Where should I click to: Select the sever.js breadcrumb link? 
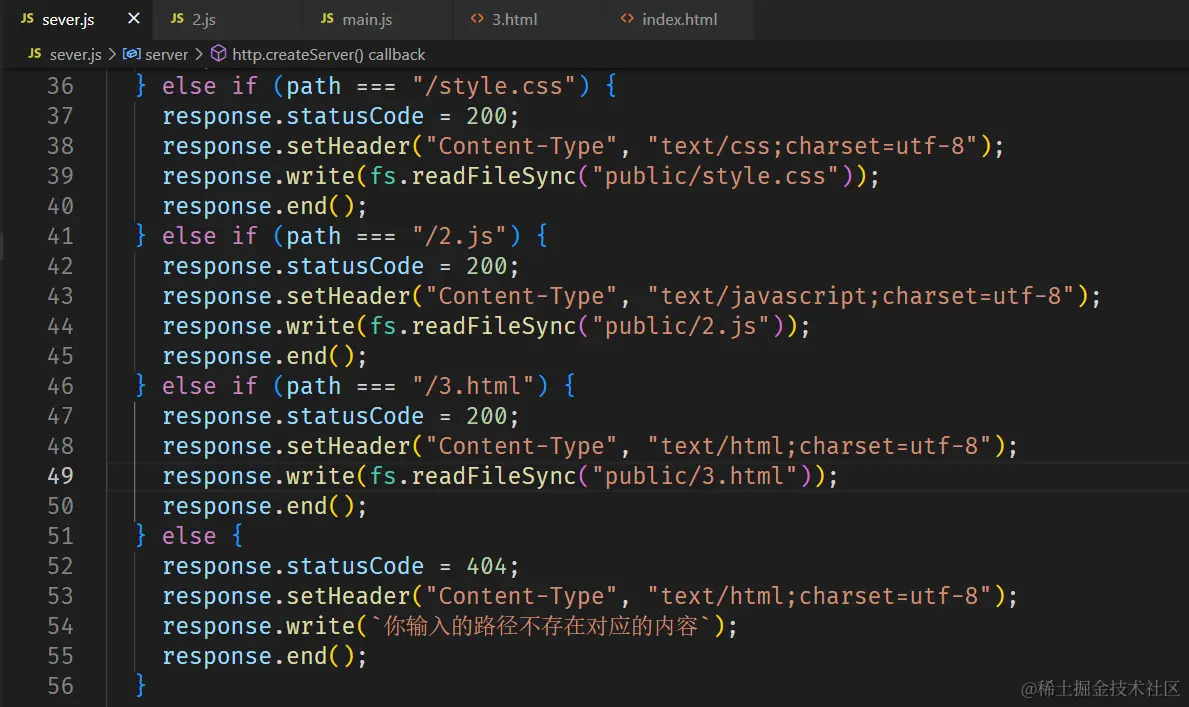click(x=76, y=54)
